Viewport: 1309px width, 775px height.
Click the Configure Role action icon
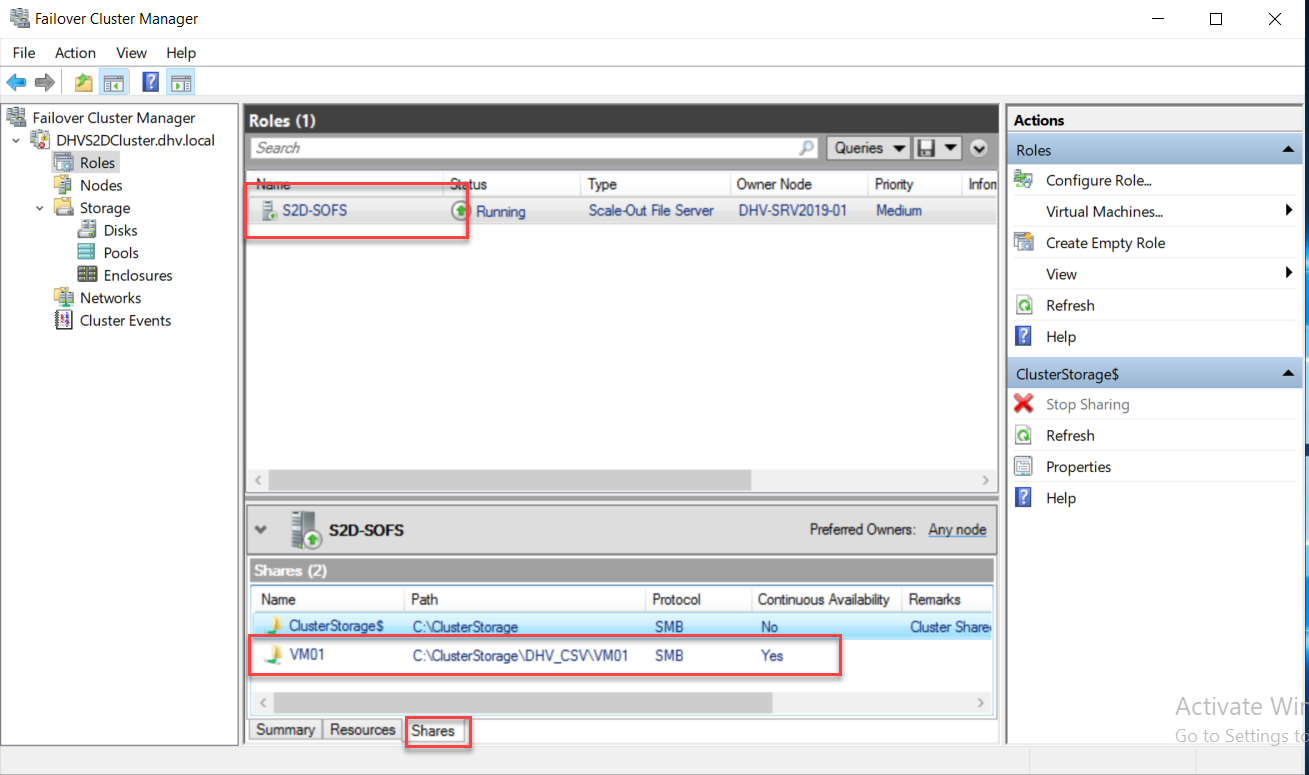pyautogui.click(x=1024, y=180)
